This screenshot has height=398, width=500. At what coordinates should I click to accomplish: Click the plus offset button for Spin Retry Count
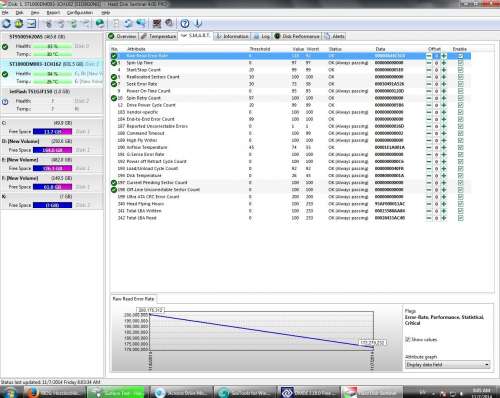(x=444, y=98)
